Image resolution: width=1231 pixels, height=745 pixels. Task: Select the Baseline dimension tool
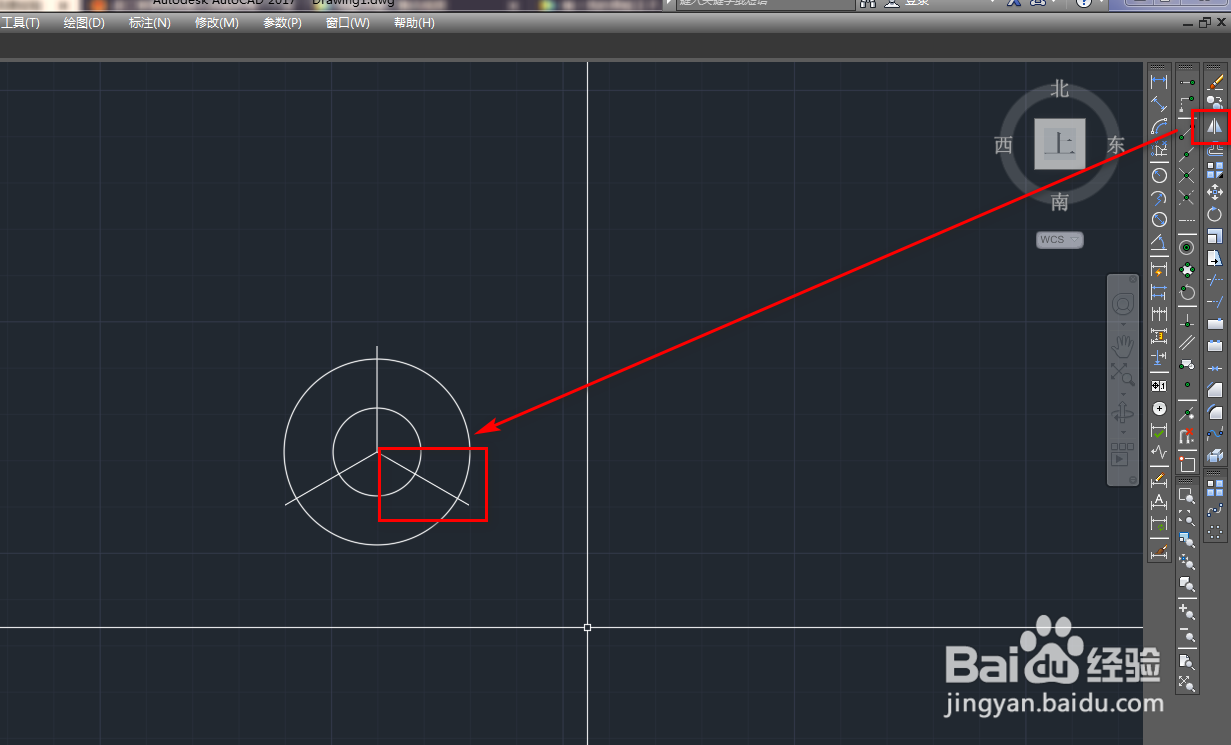[1159, 292]
